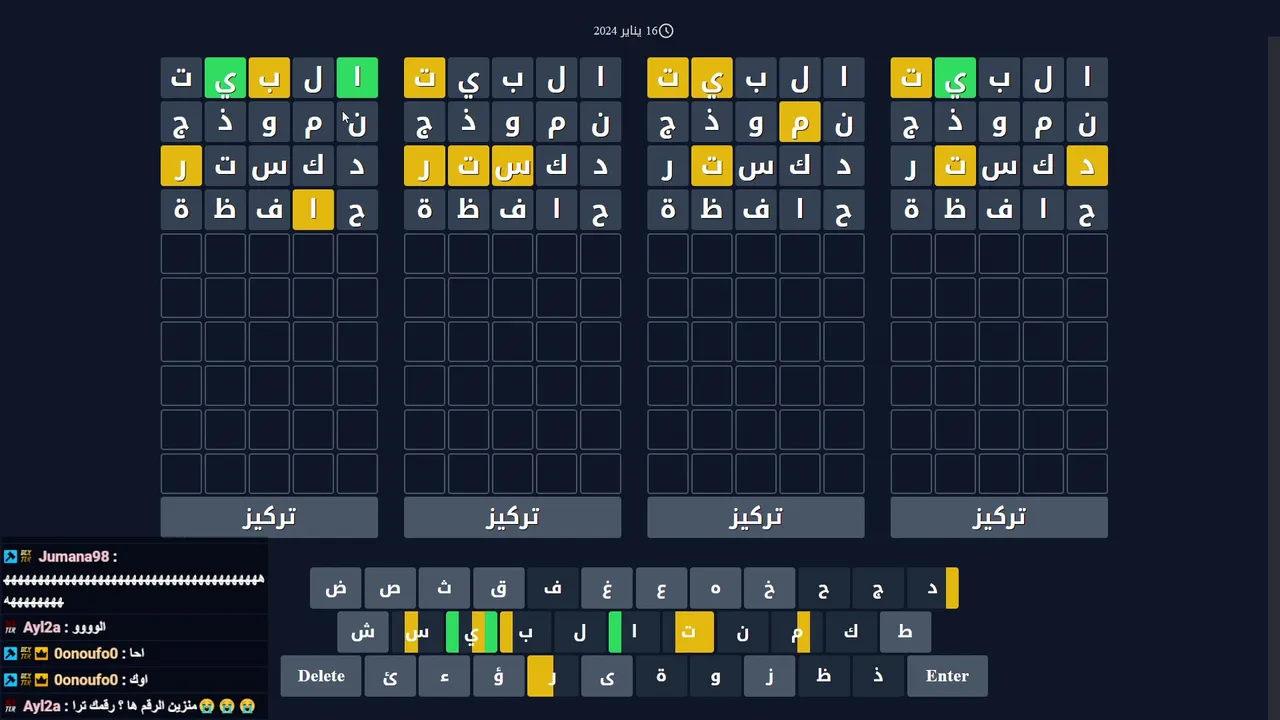Click the clock icon beside the date
Screen dimensions: 1280x720
point(666,31)
